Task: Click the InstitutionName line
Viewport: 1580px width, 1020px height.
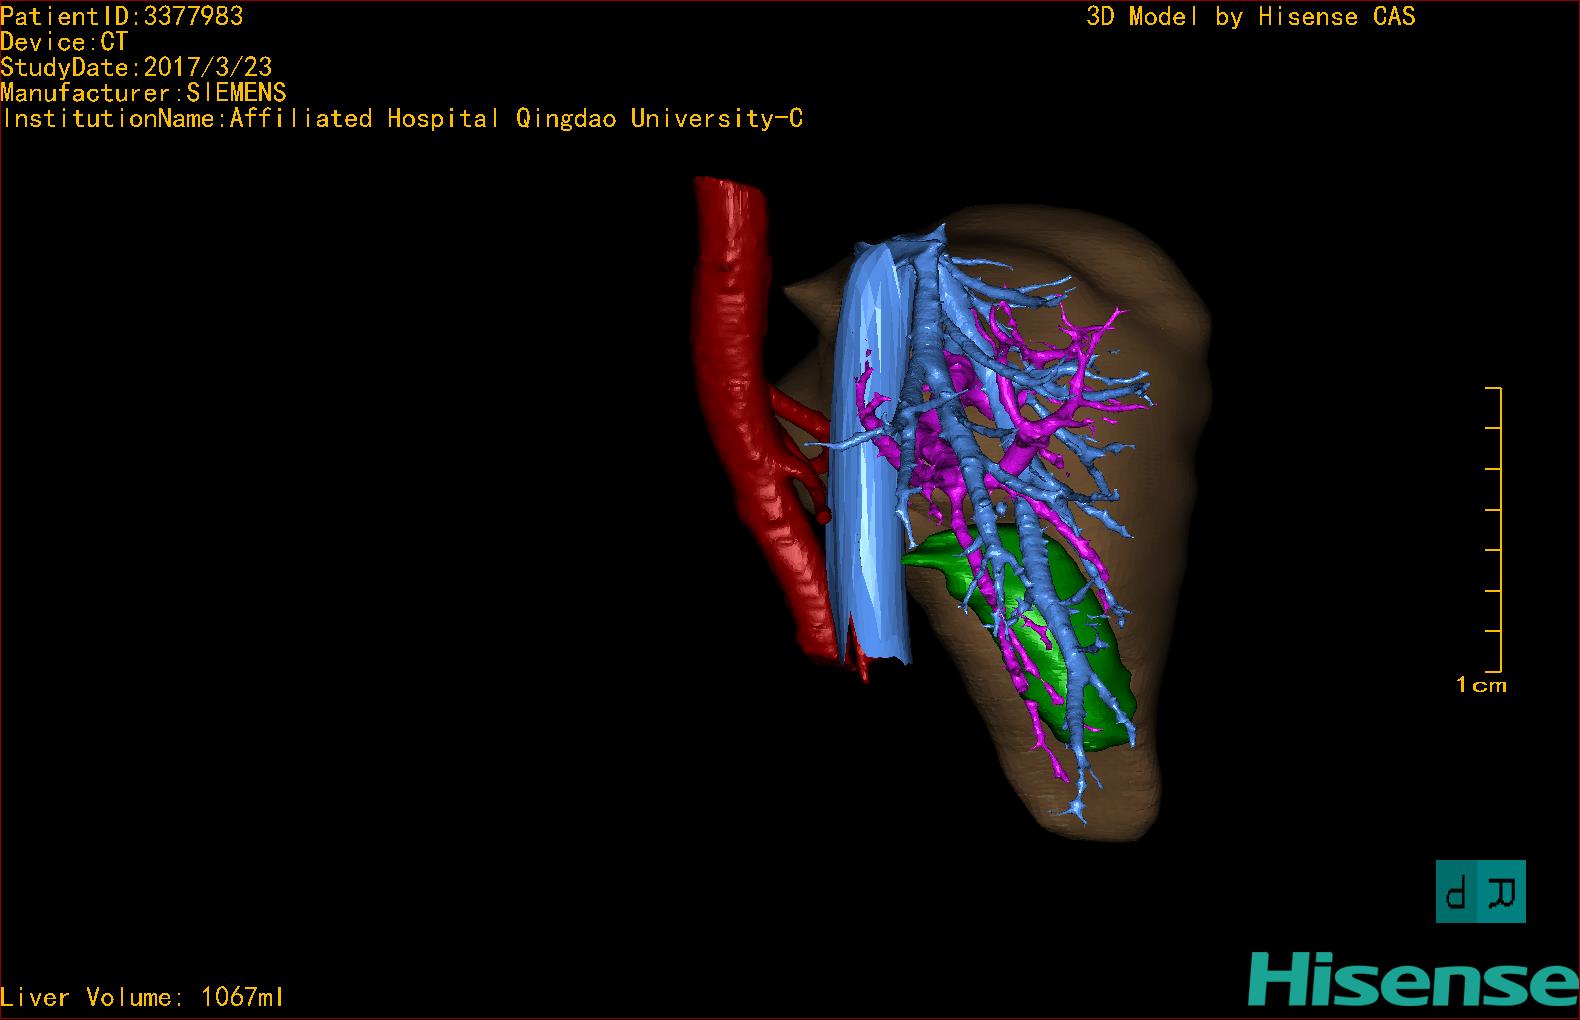Action: click(x=402, y=119)
